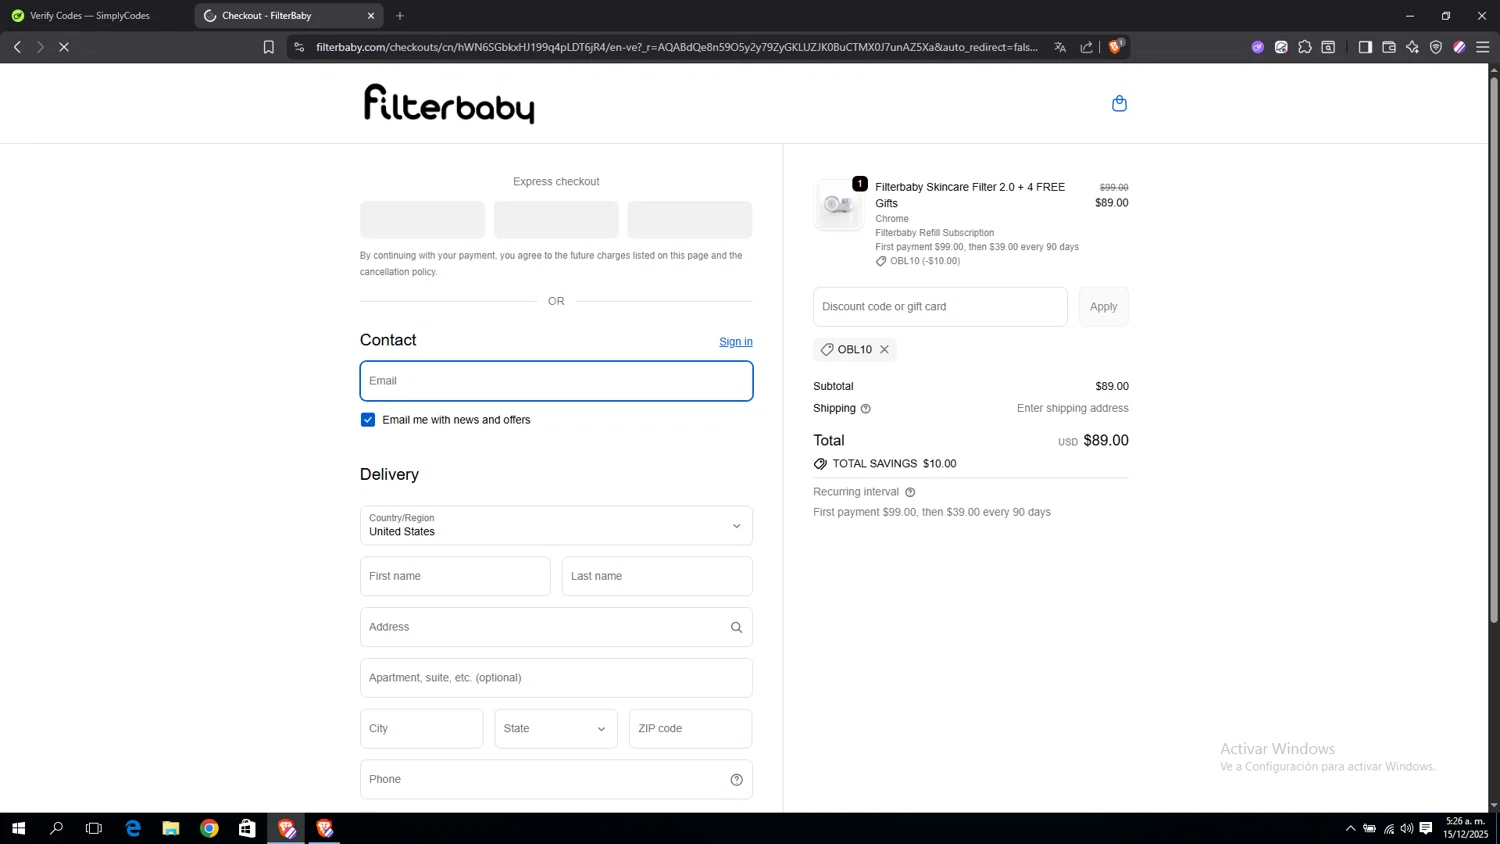
Task: Click into the Email field
Action: (556, 381)
